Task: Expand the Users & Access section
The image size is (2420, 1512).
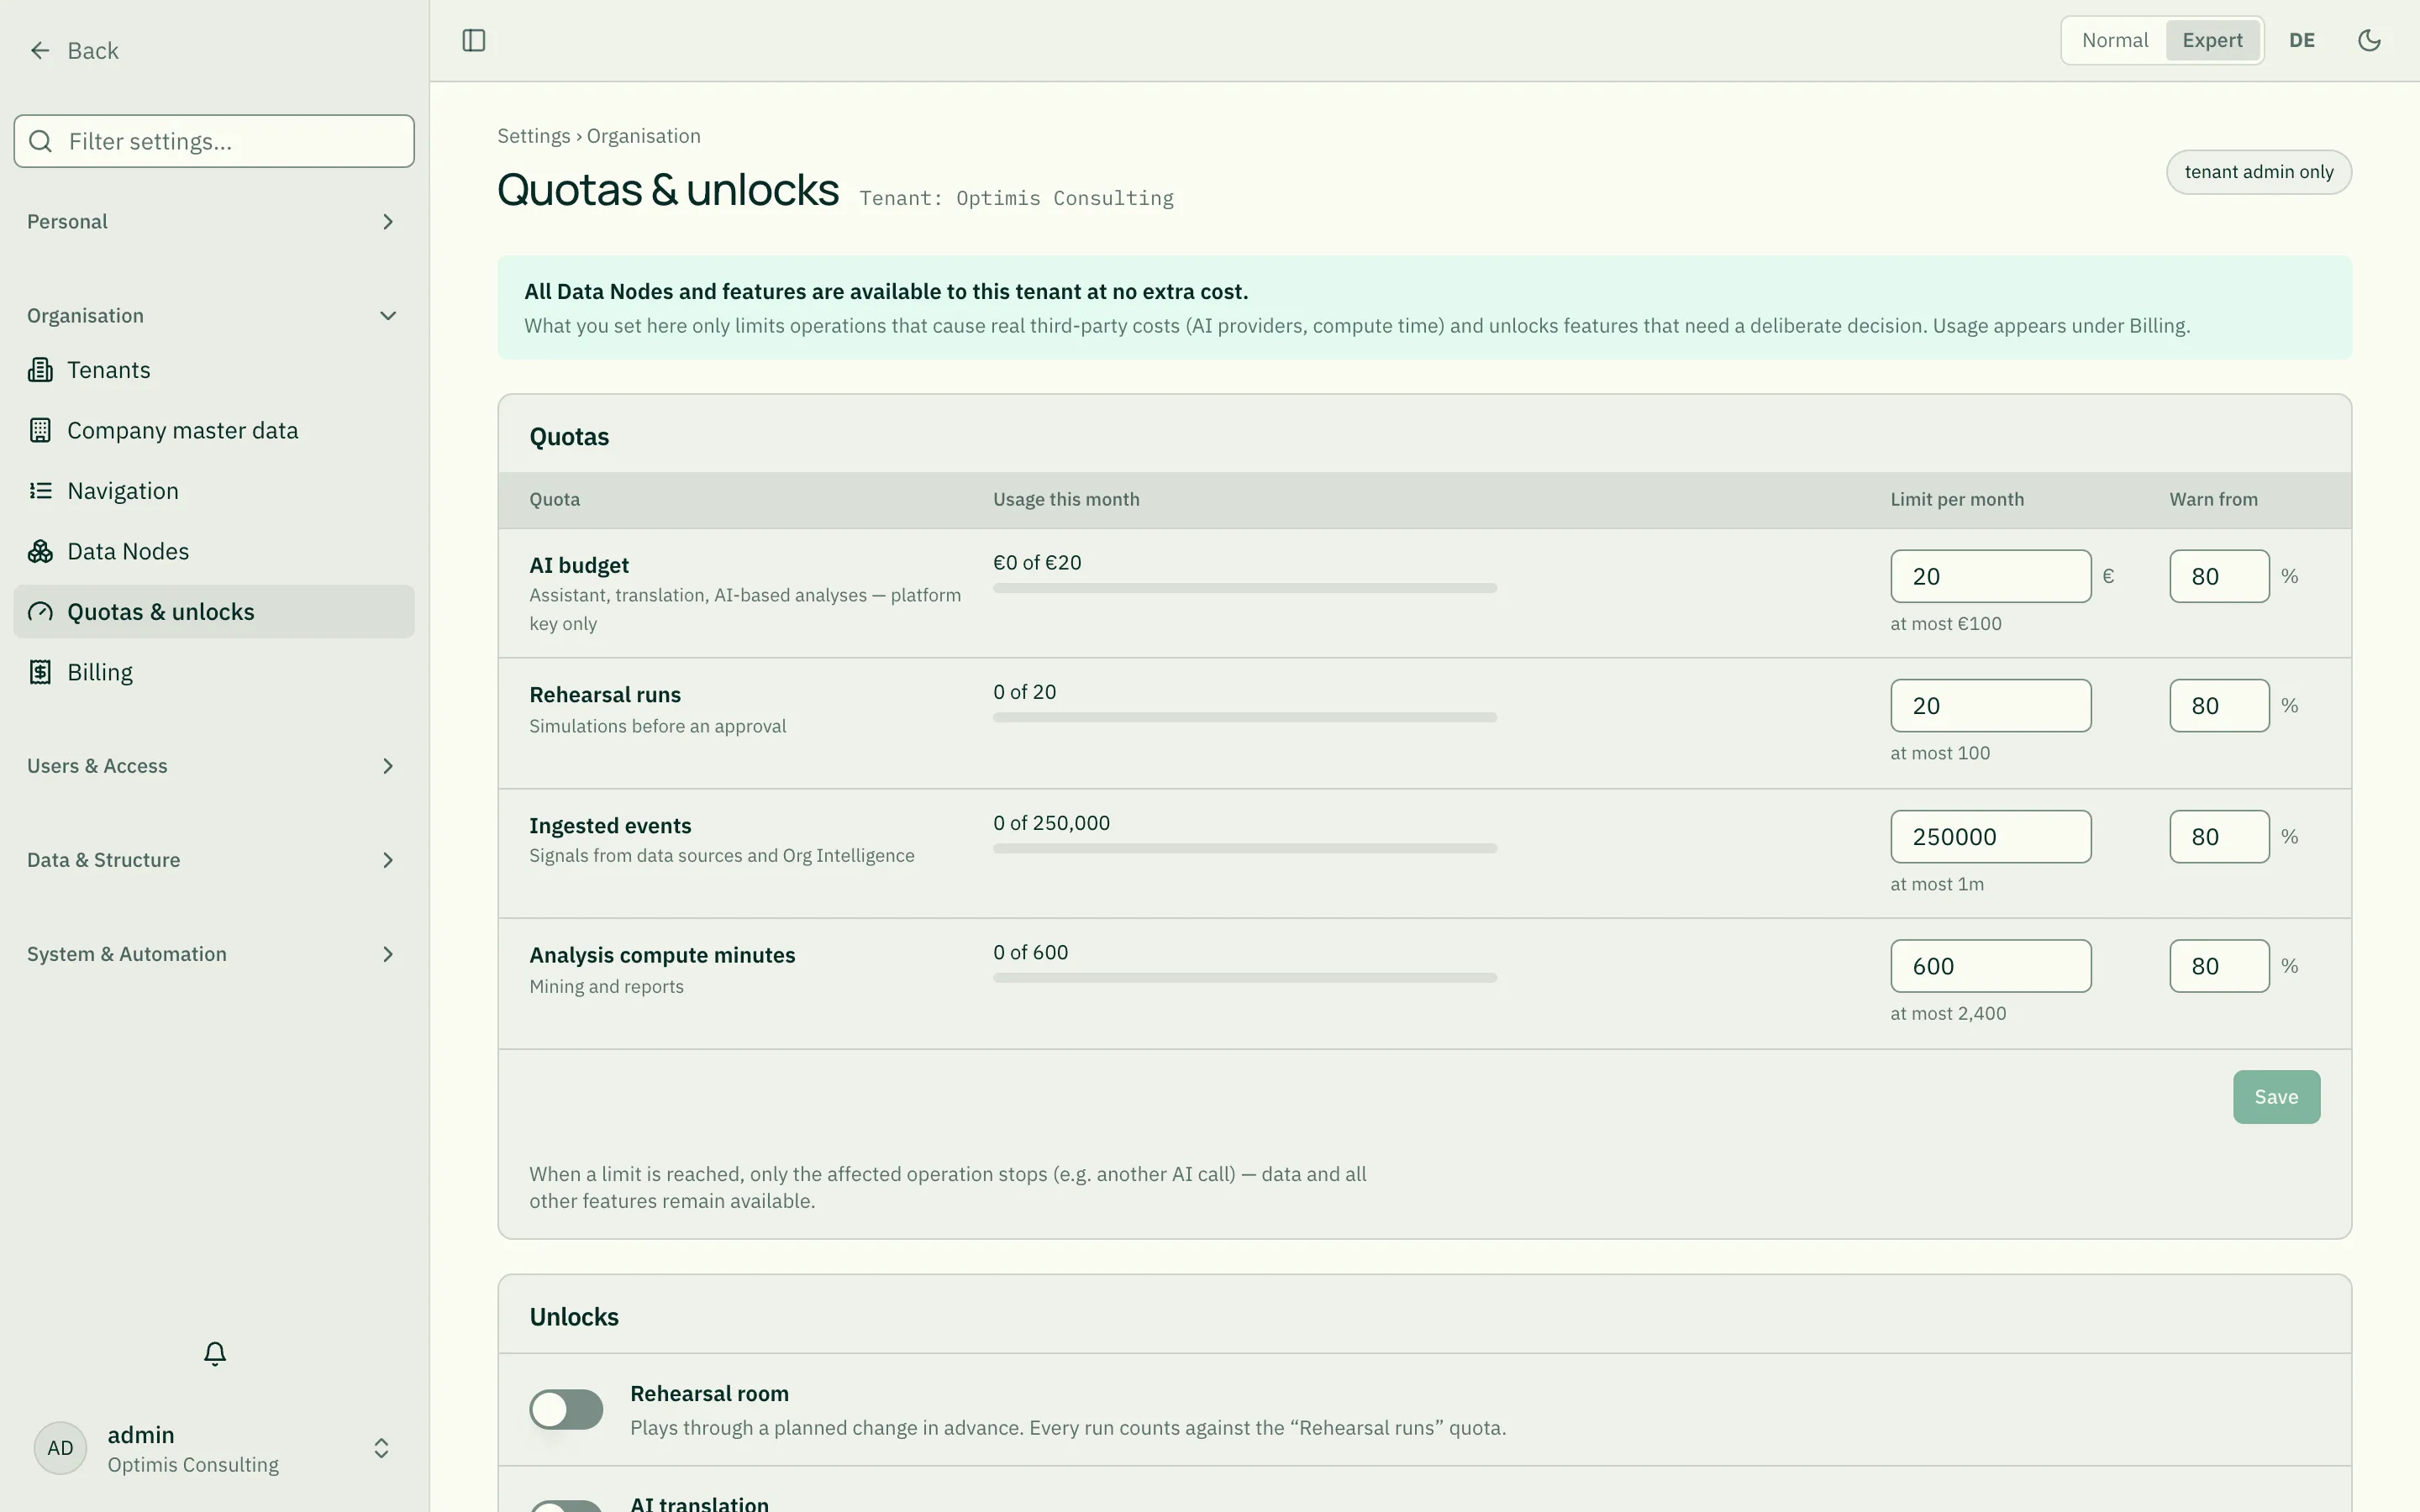Action: [214, 766]
